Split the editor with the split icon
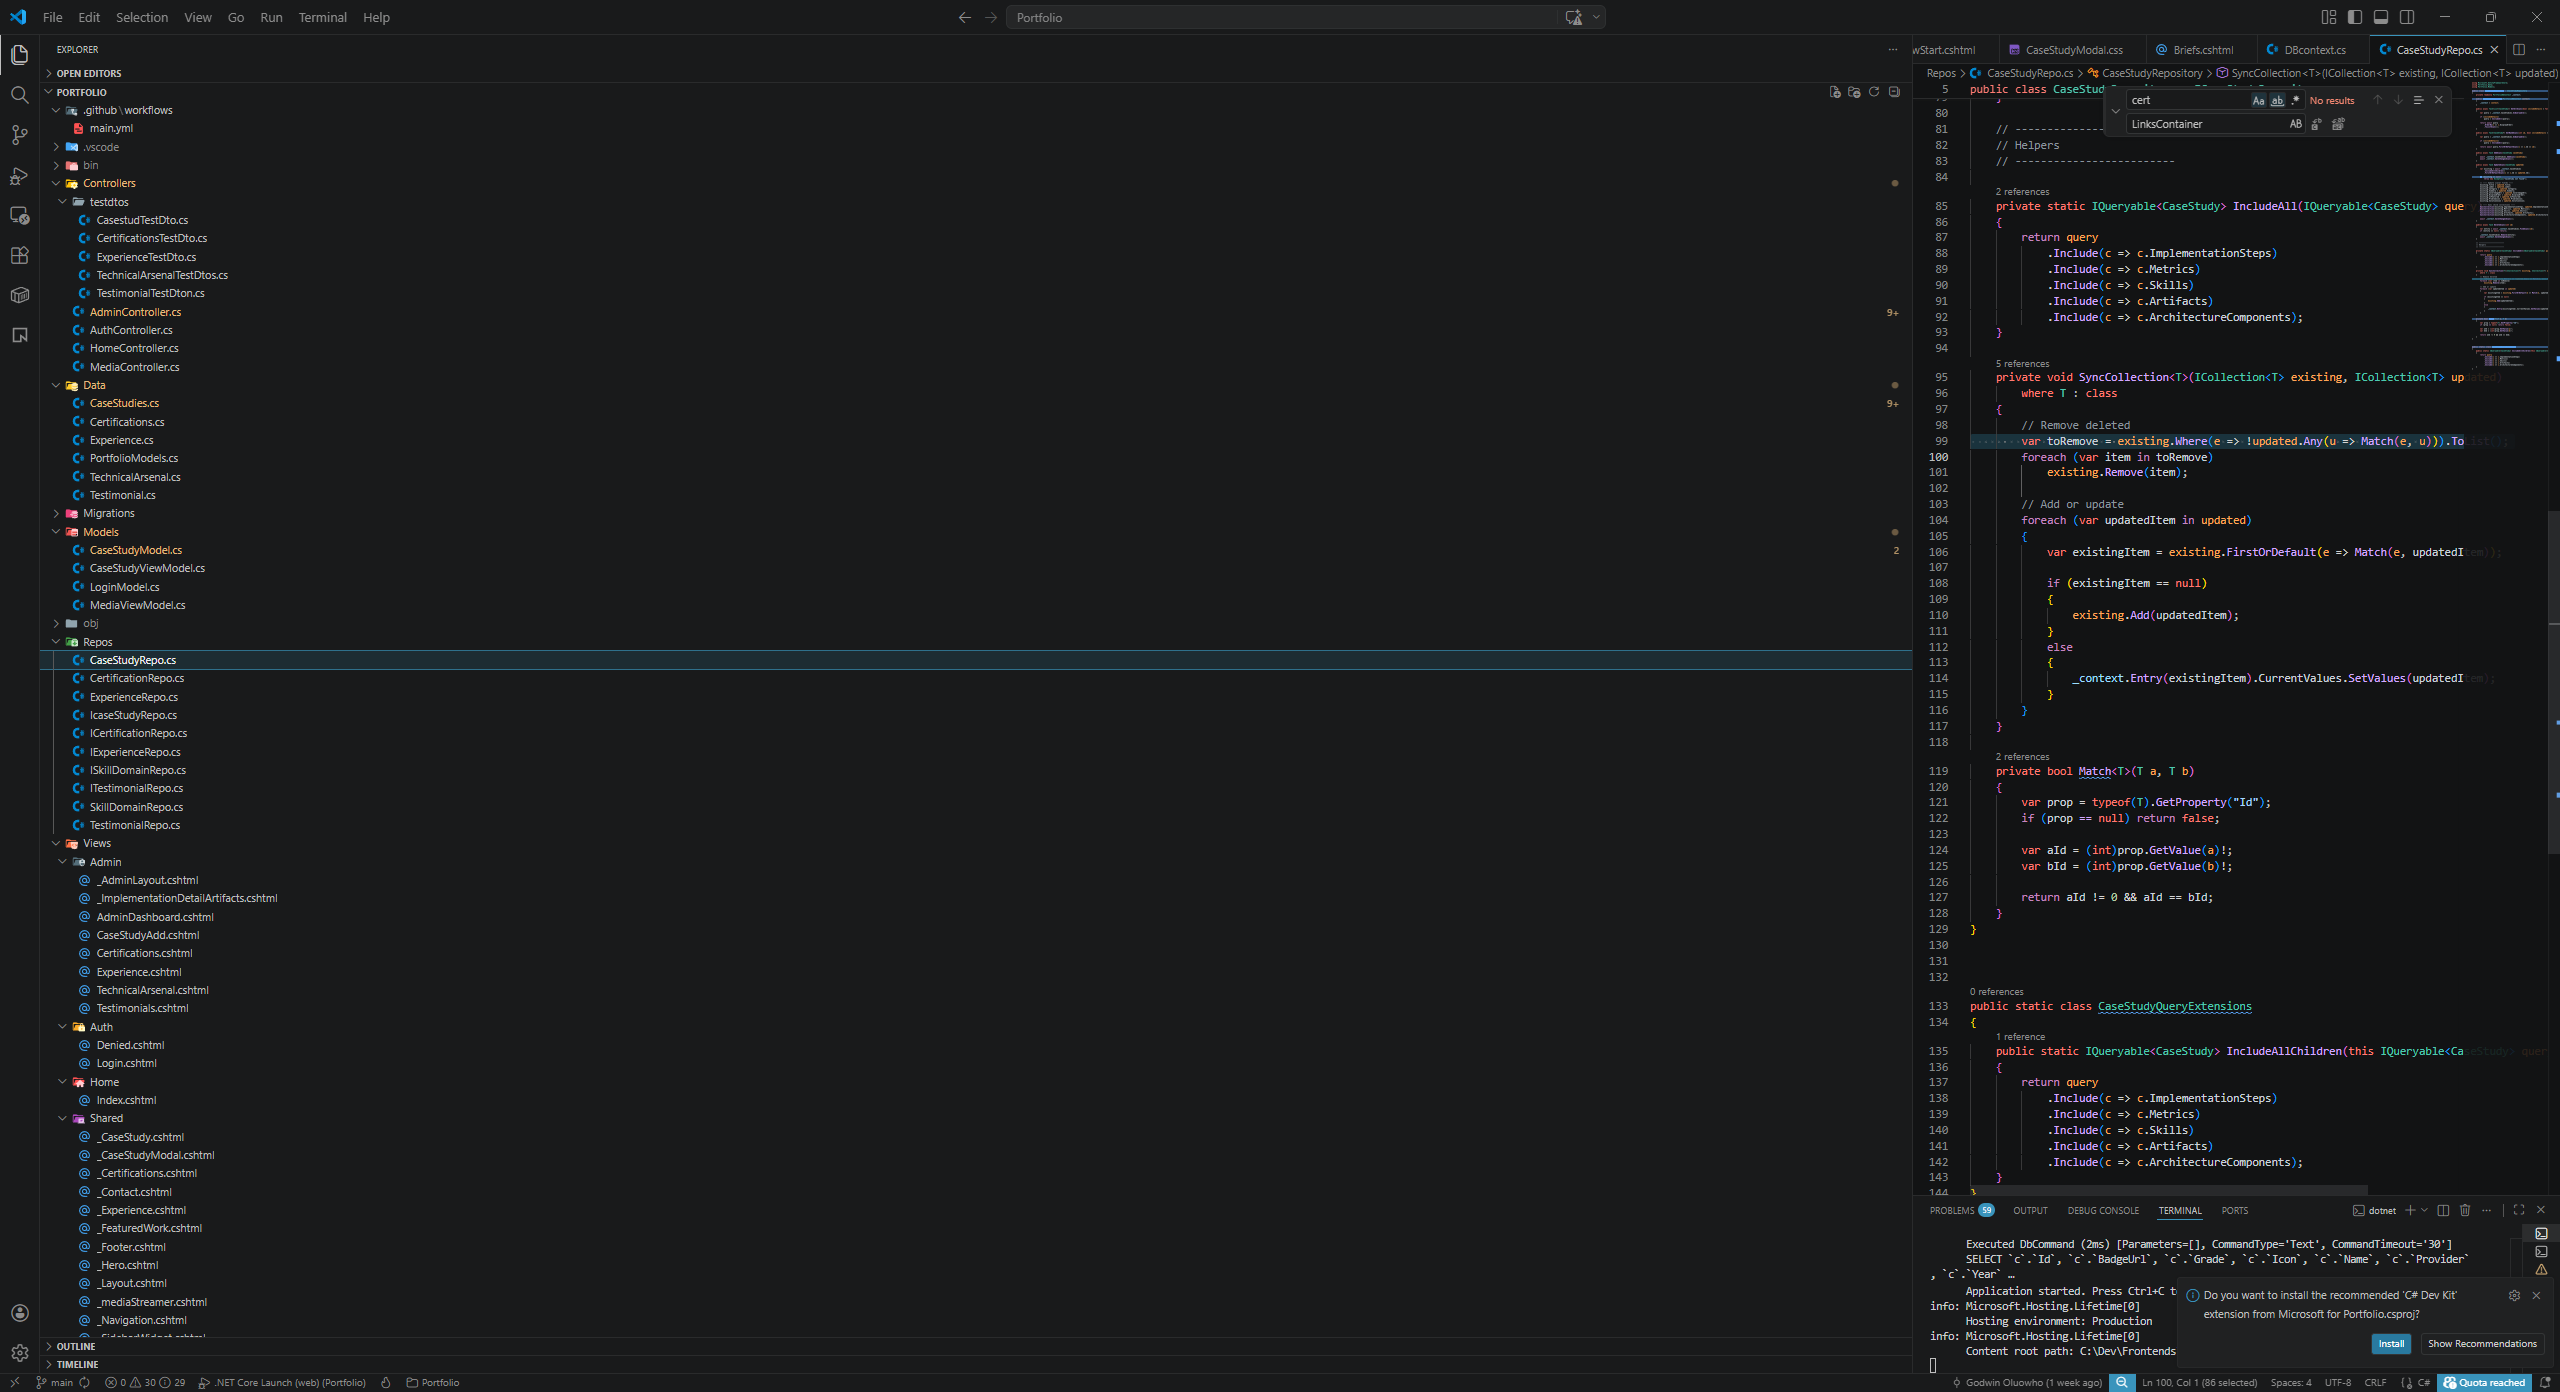 pyautogui.click(x=2517, y=49)
